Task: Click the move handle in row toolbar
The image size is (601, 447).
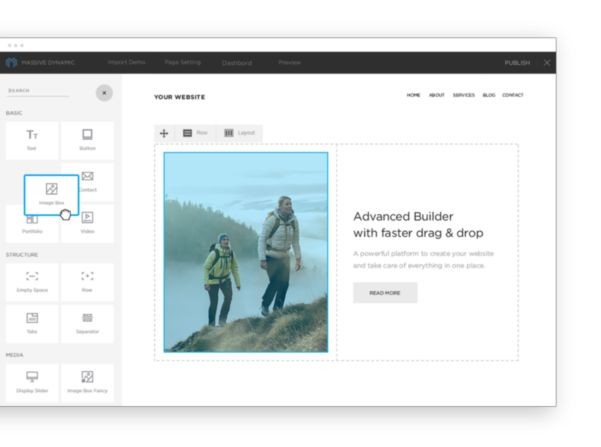Action: pos(164,133)
